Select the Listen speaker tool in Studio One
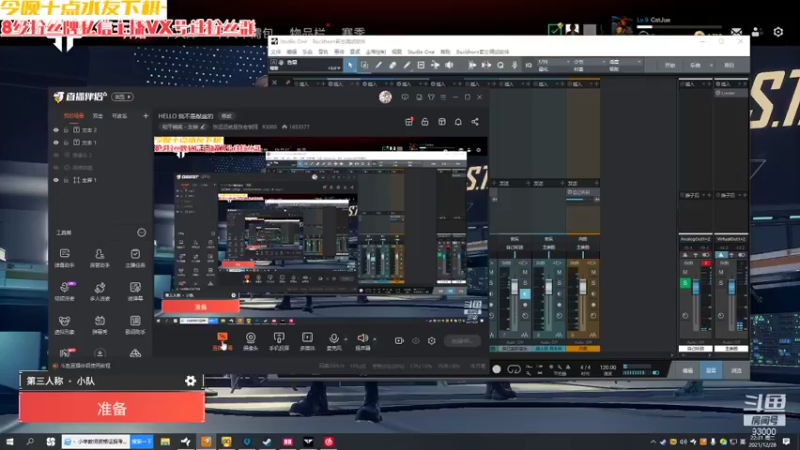Viewport: 800px width, 450px height. pos(449,65)
